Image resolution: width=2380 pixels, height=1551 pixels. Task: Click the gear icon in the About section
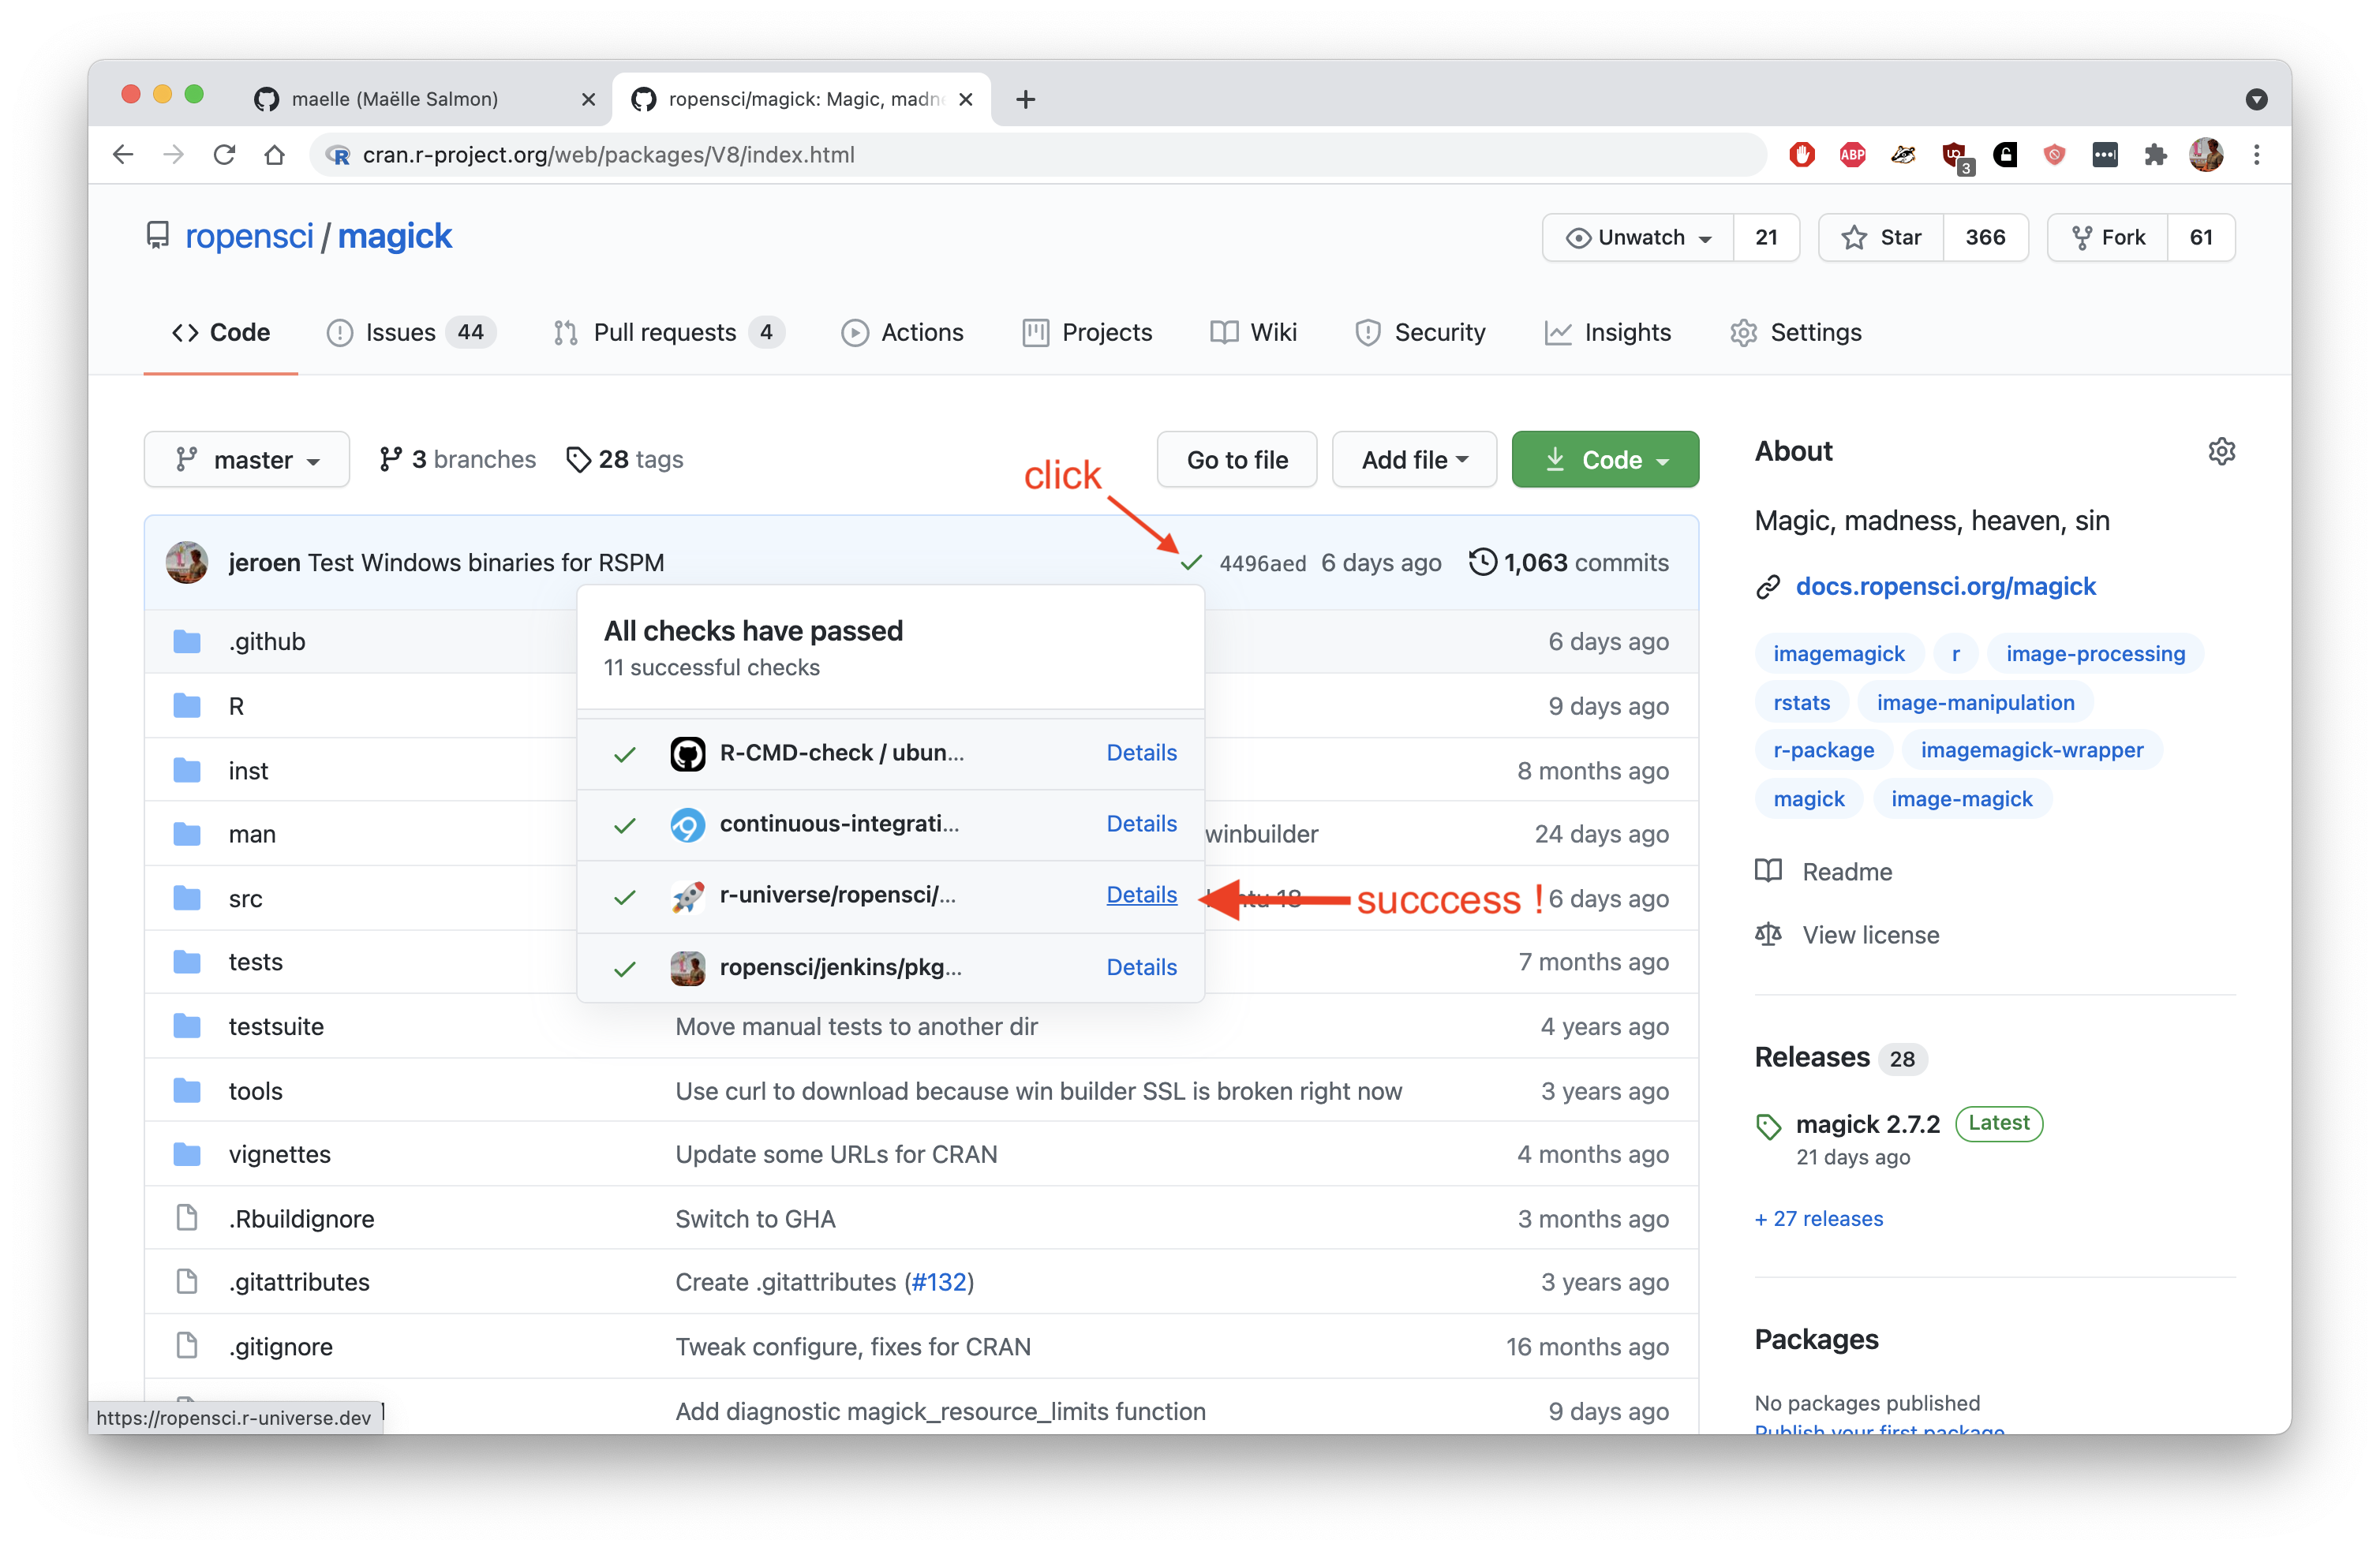pyautogui.click(x=2222, y=451)
